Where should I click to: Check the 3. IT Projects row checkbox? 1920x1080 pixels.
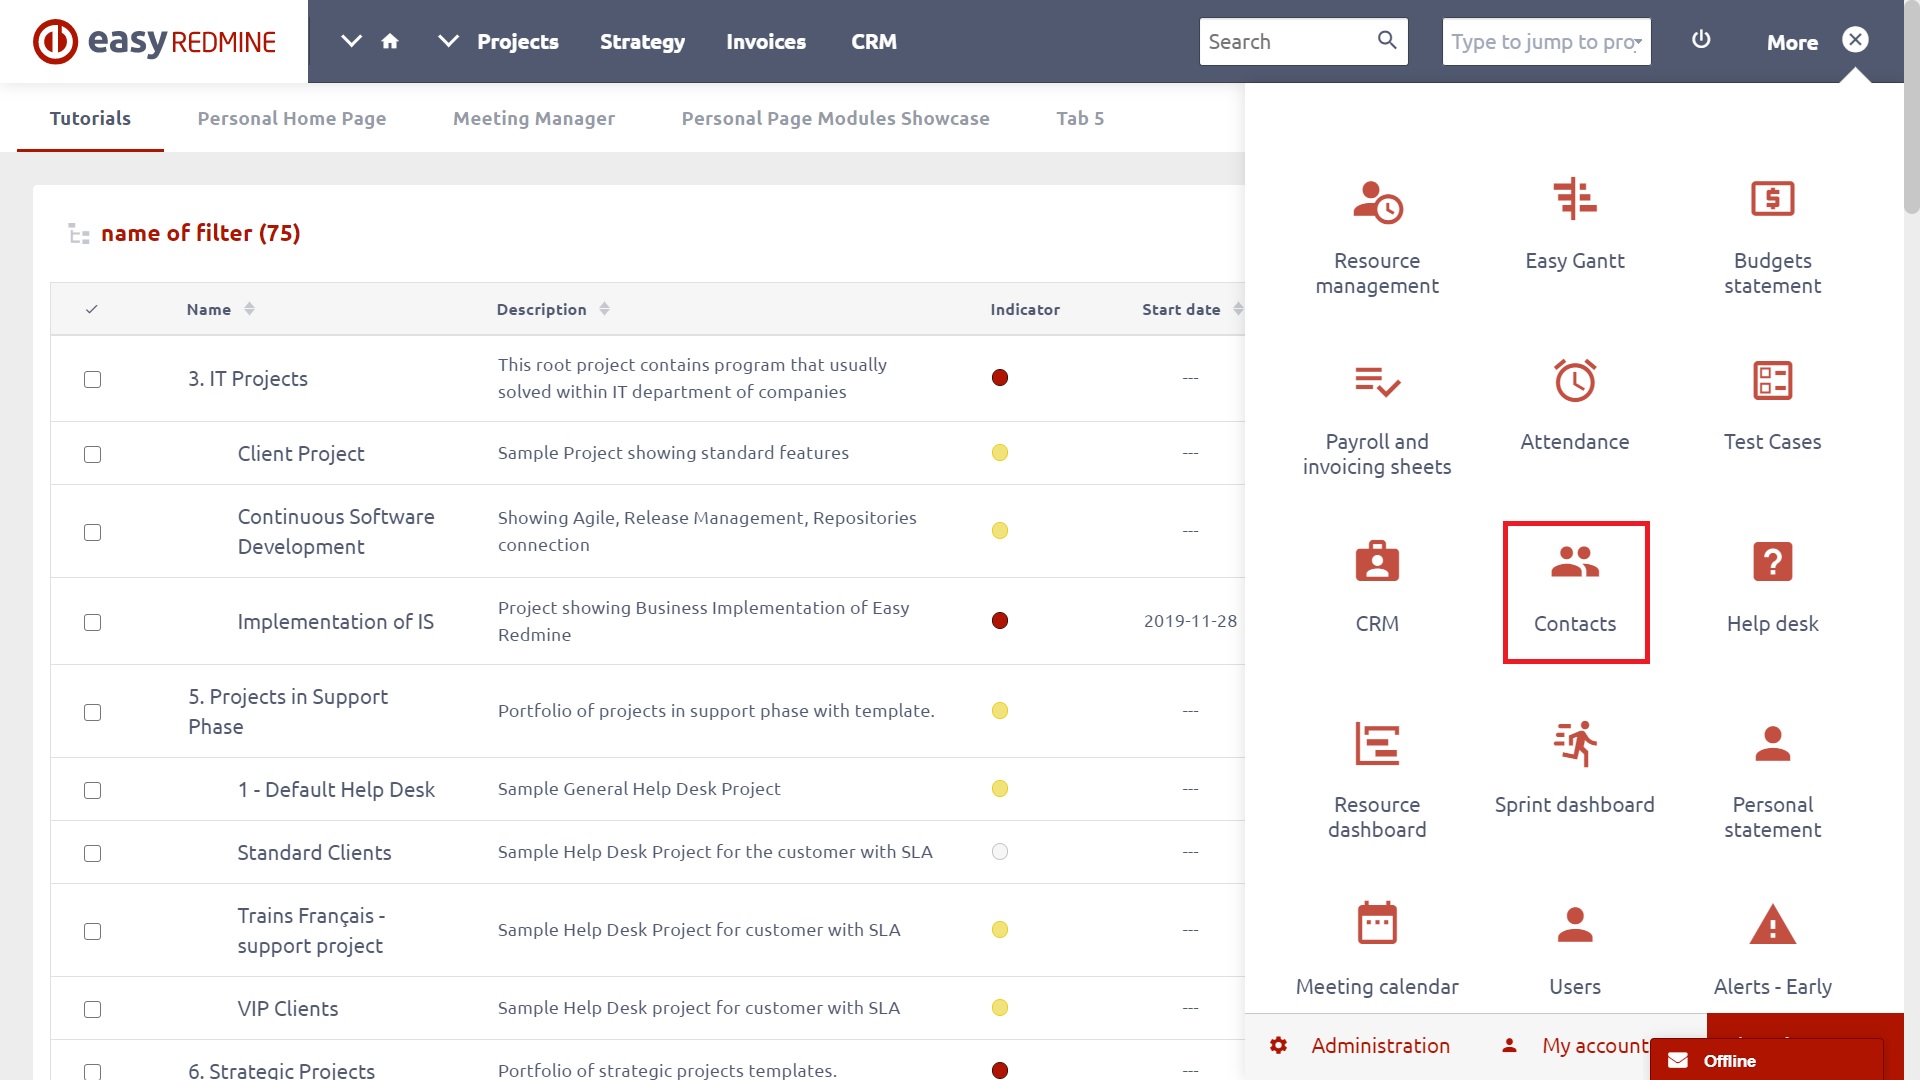coord(92,379)
